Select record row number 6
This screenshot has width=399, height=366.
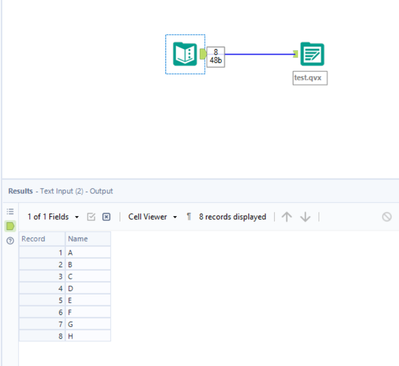click(42, 312)
